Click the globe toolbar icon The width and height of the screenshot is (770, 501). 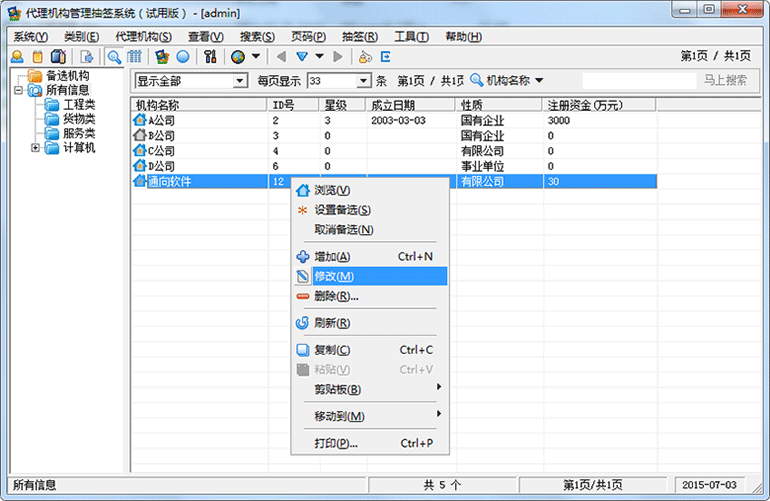tap(238, 57)
